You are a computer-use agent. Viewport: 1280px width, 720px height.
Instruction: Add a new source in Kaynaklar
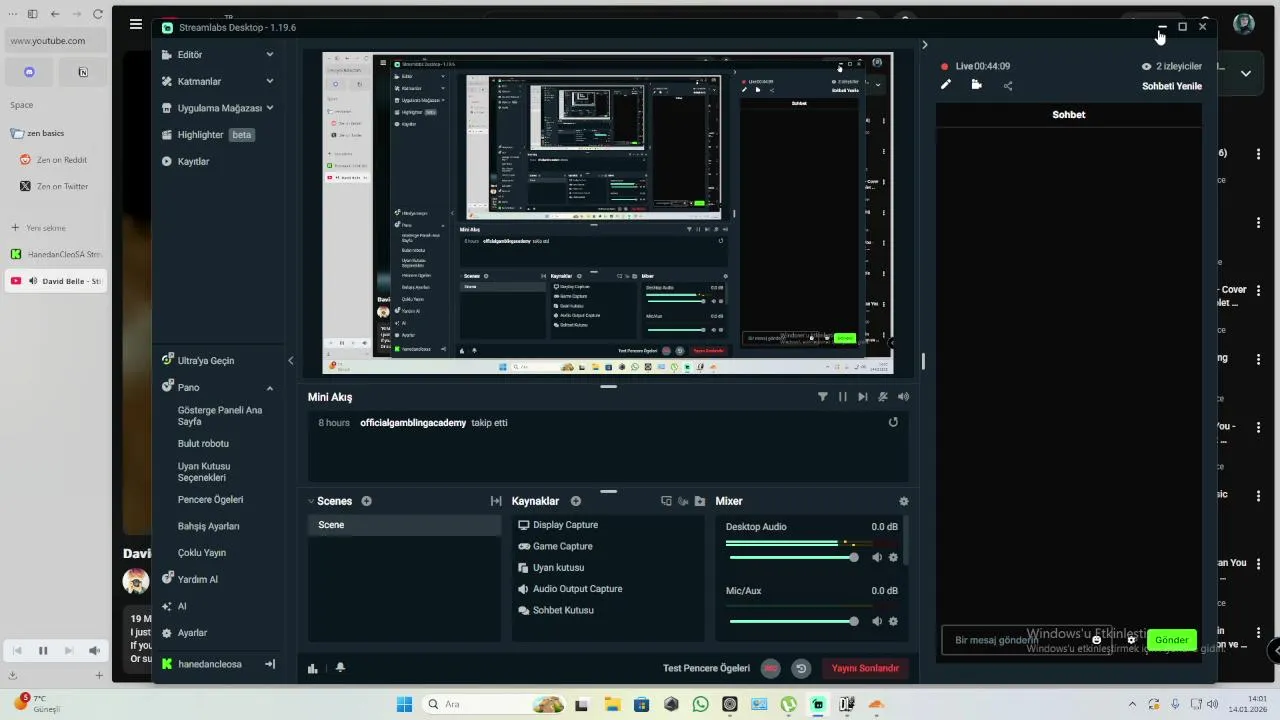[576, 501]
